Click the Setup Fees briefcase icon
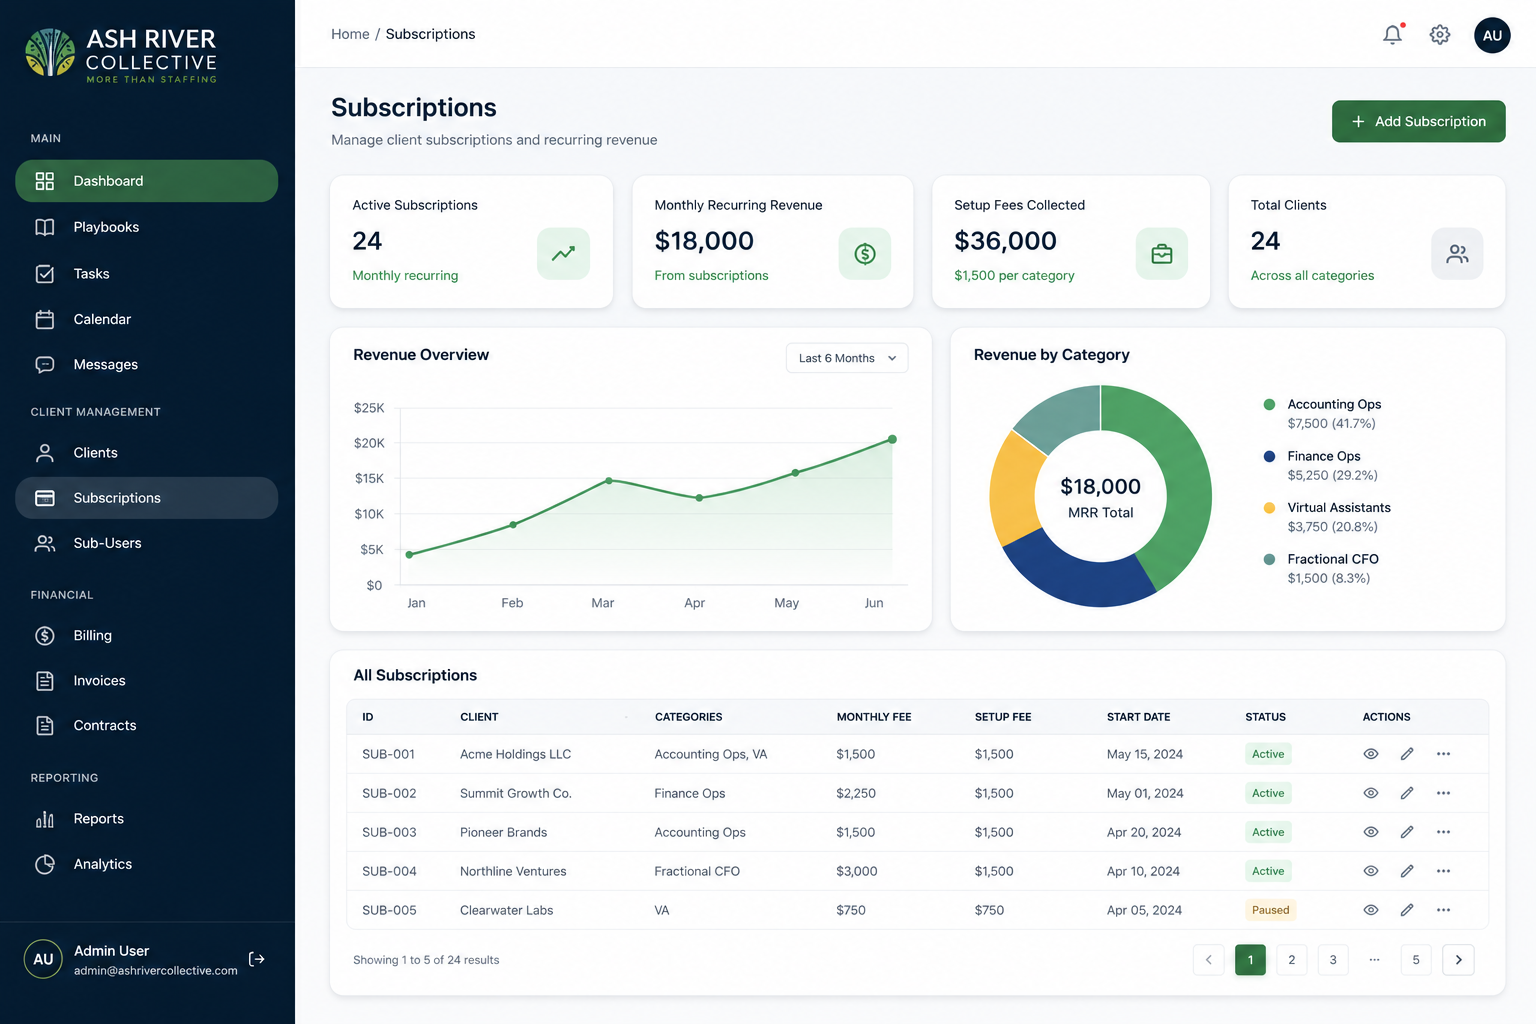 (x=1162, y=254)
